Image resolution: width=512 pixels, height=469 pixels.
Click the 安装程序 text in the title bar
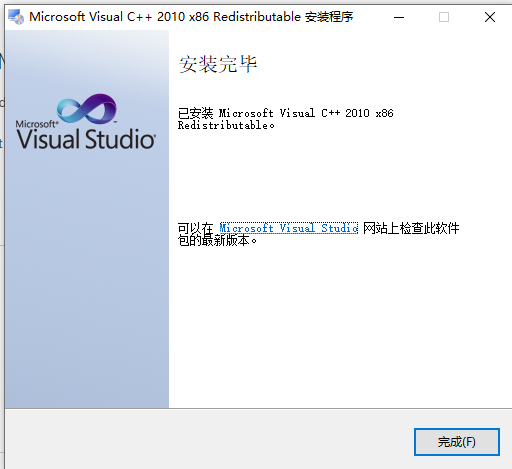coord(329,17)
